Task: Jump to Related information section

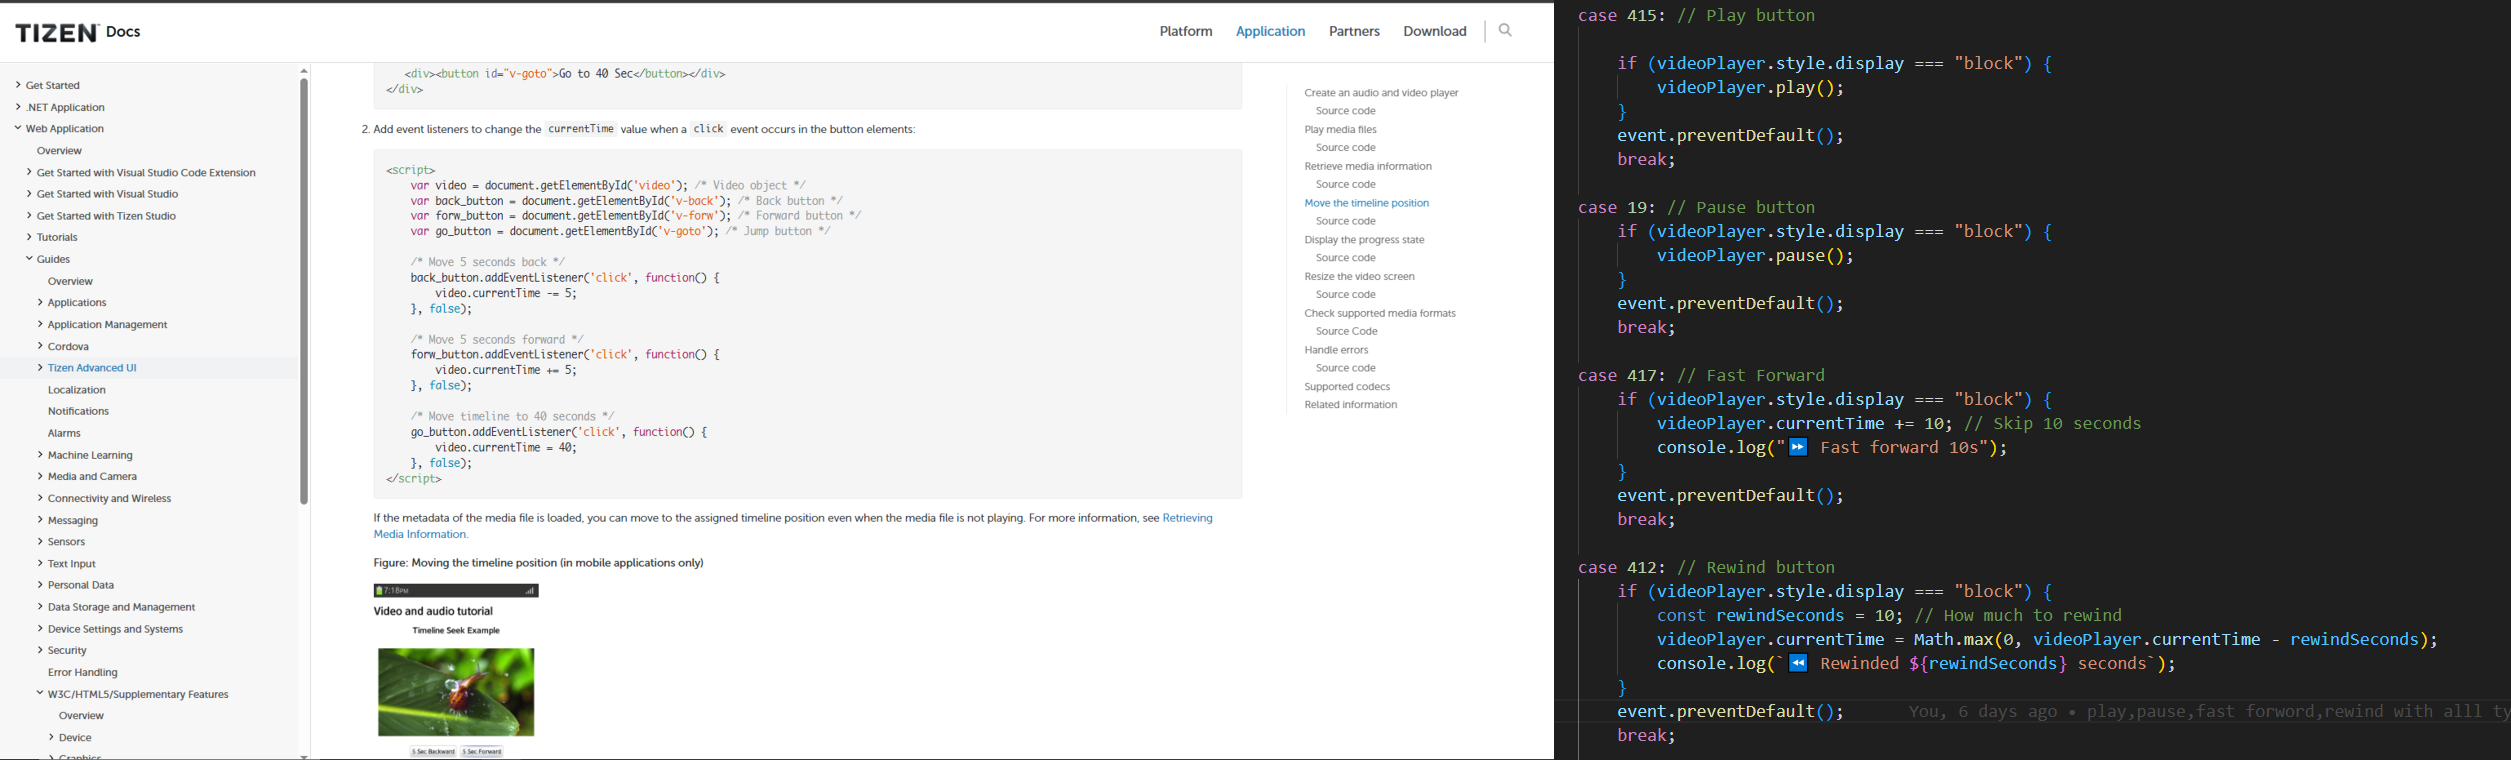Action: [1351, 405]
